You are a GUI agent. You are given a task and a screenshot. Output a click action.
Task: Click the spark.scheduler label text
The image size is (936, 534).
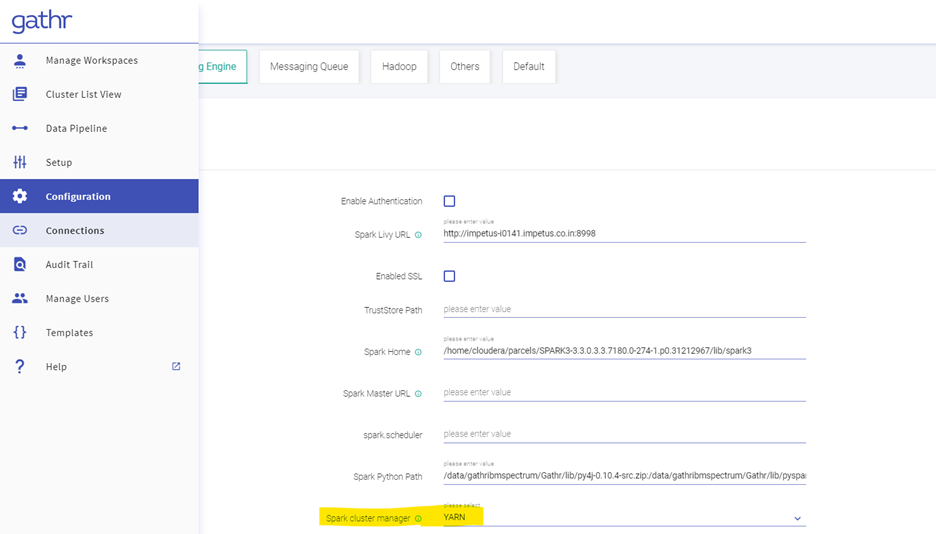point(393,436)
